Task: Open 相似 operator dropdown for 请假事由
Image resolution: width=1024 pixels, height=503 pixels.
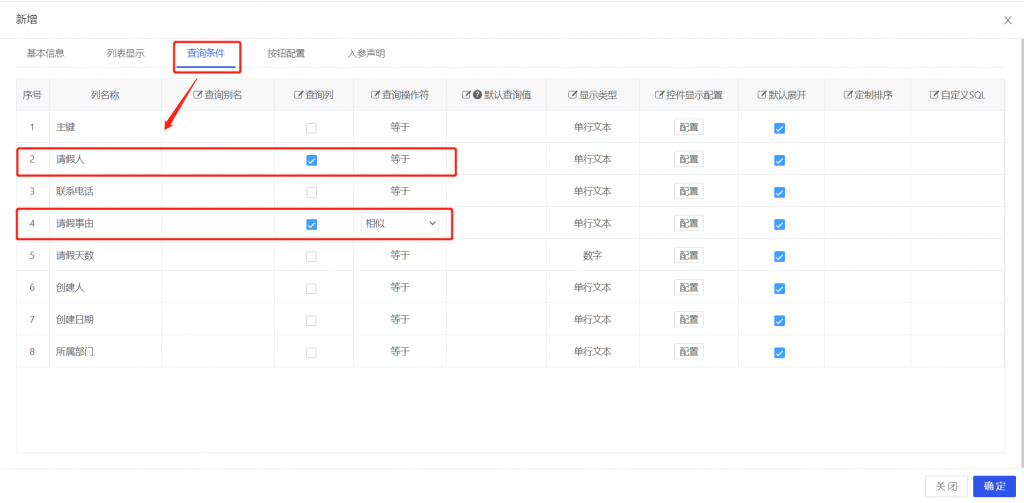Action: pyautogui.click(x=400, y=224)
